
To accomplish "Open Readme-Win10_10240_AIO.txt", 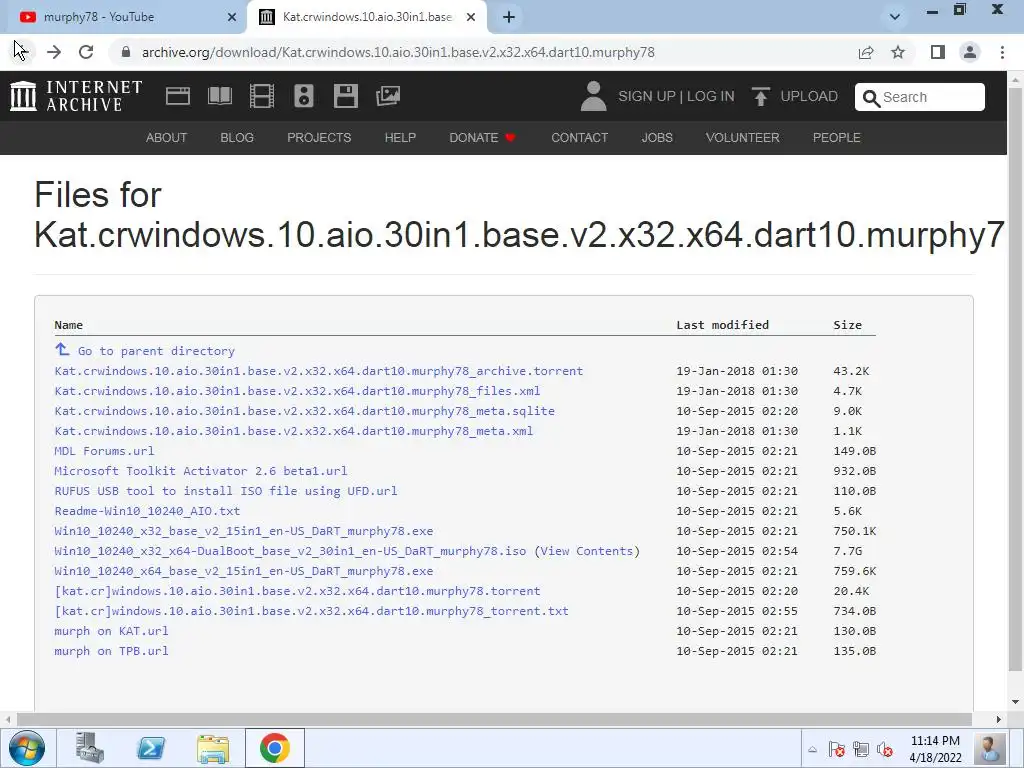I will [147, 511].
